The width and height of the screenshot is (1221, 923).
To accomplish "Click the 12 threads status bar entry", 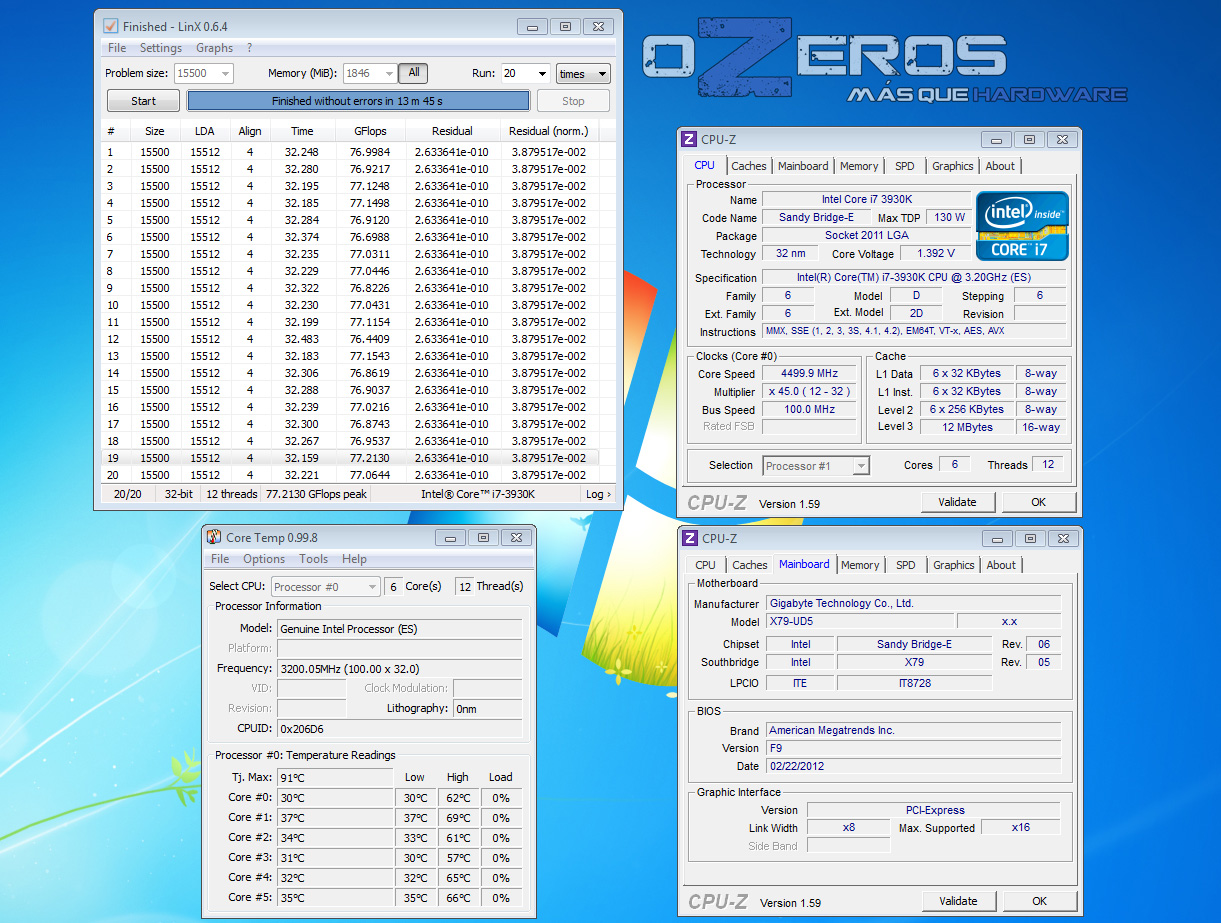I will 232,494.
